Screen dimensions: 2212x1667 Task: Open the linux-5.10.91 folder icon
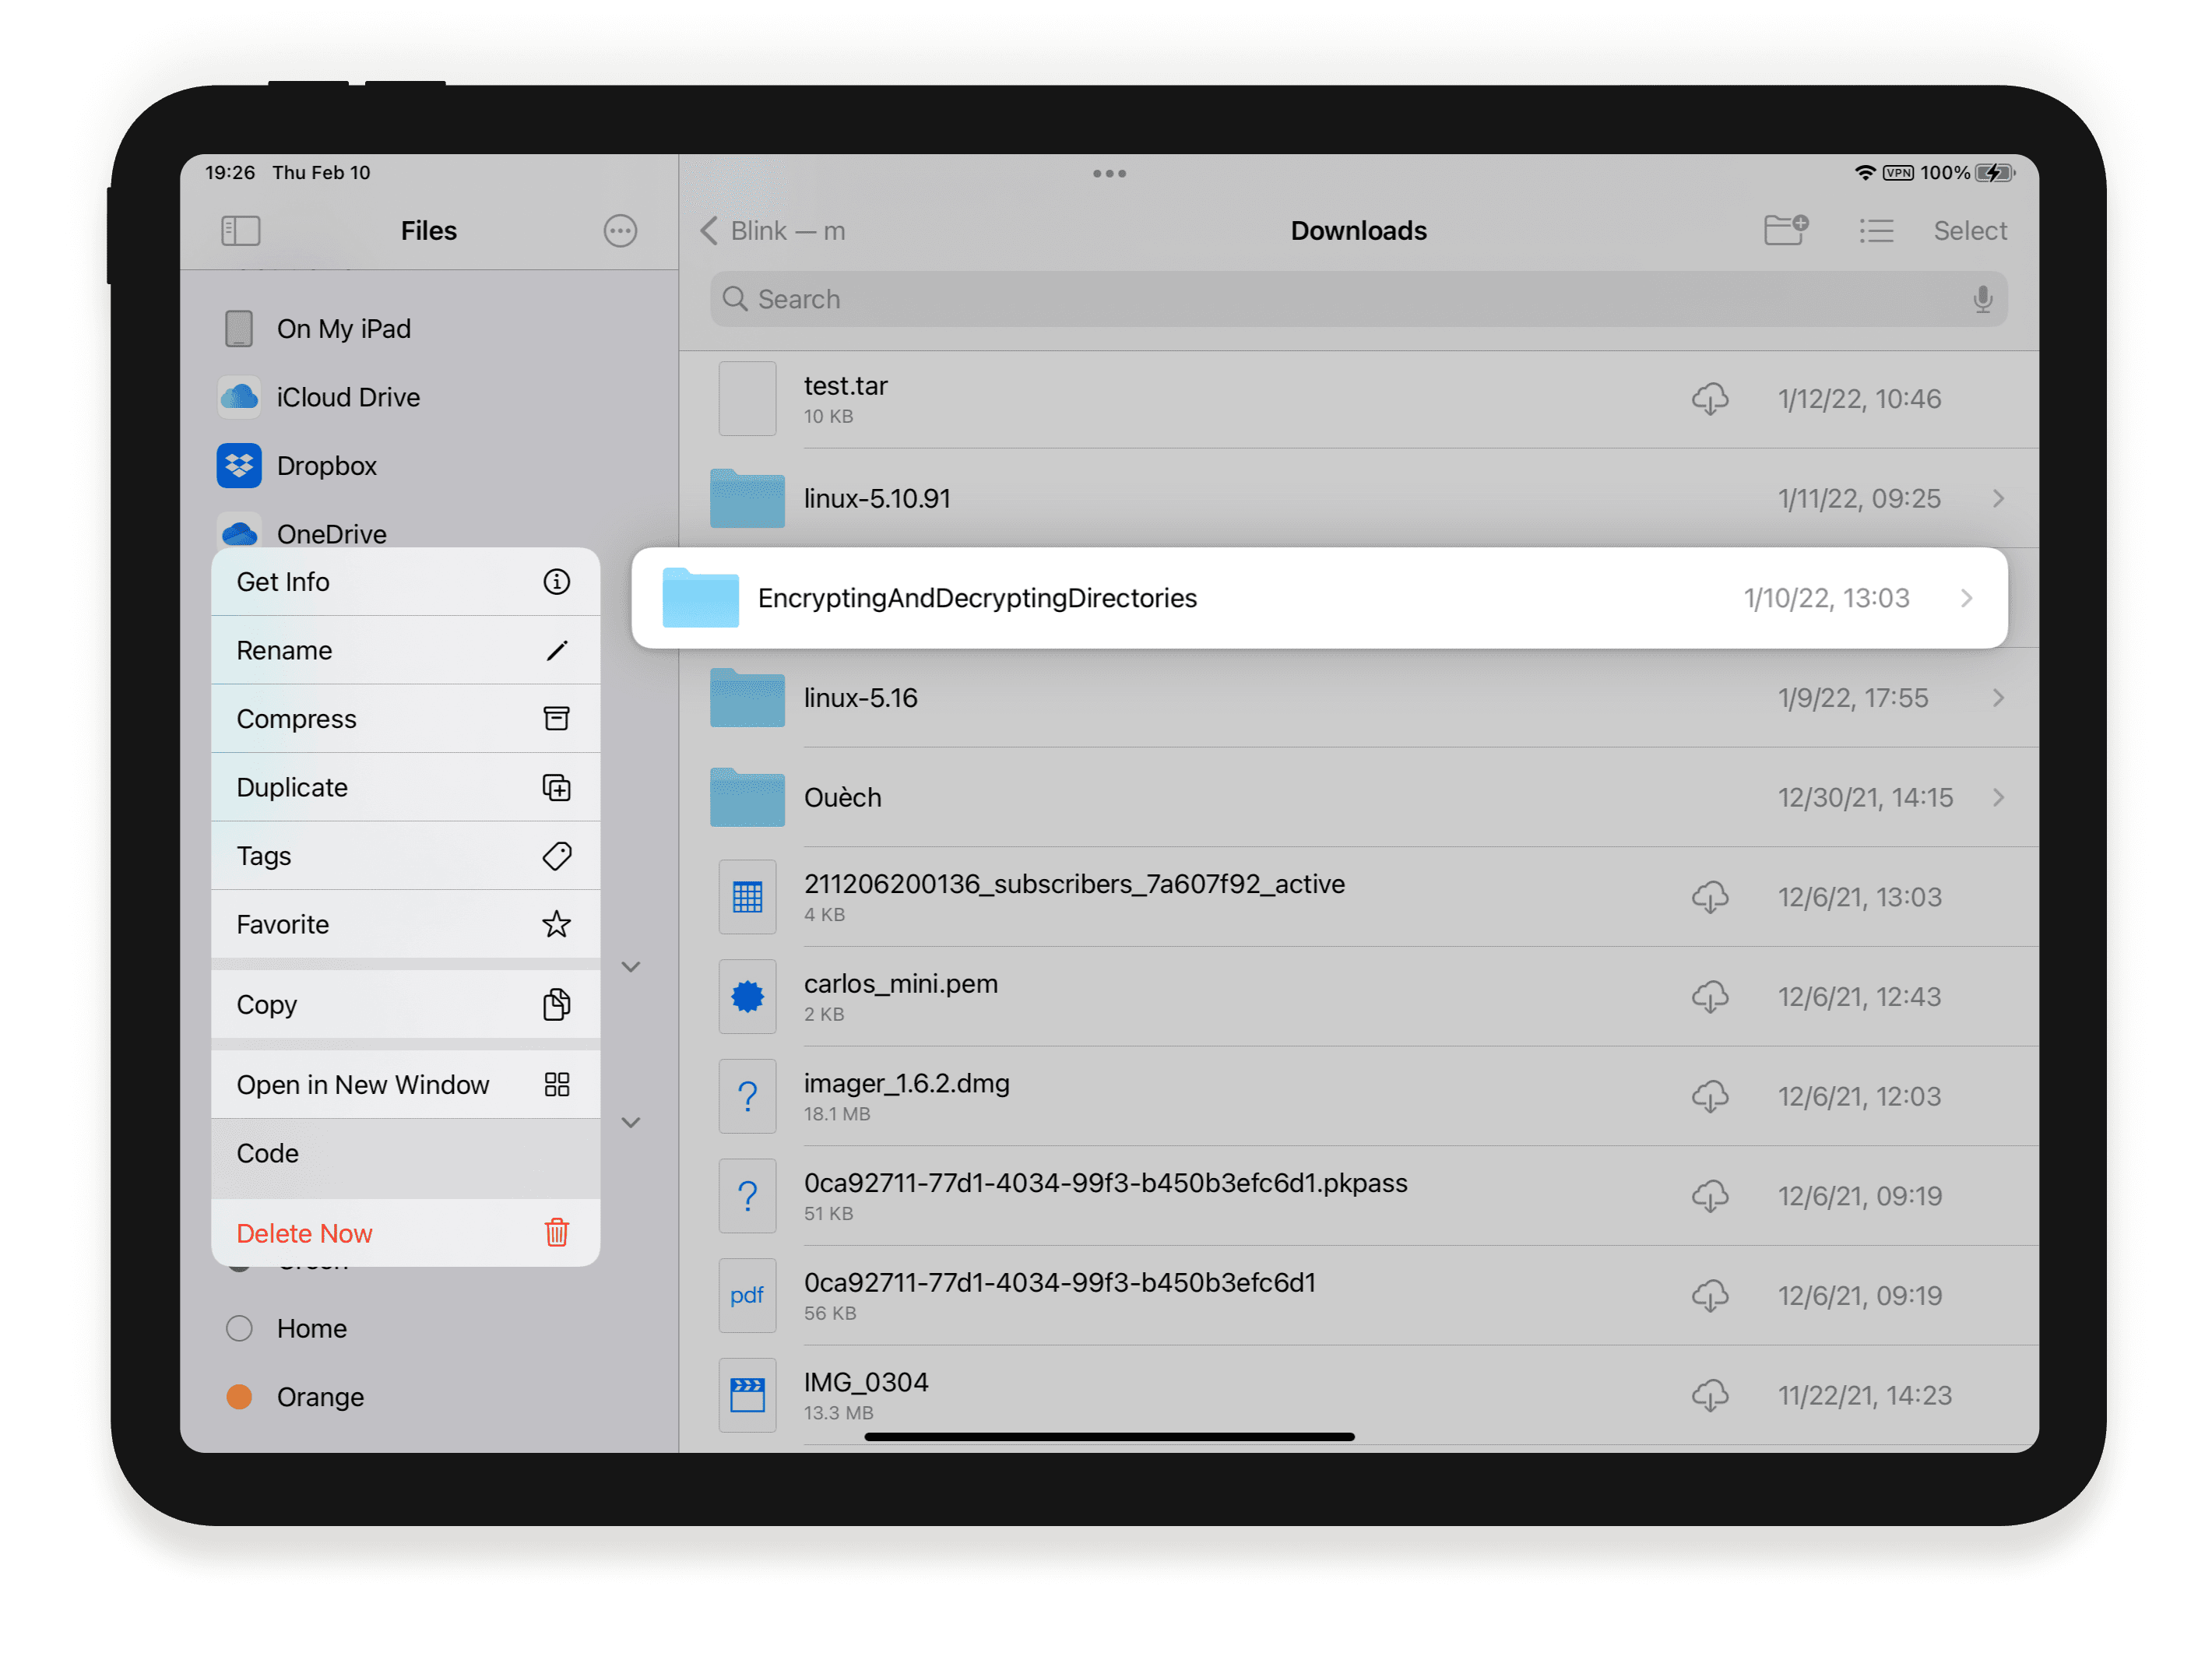pyautogui.click(x=747, y=498)
